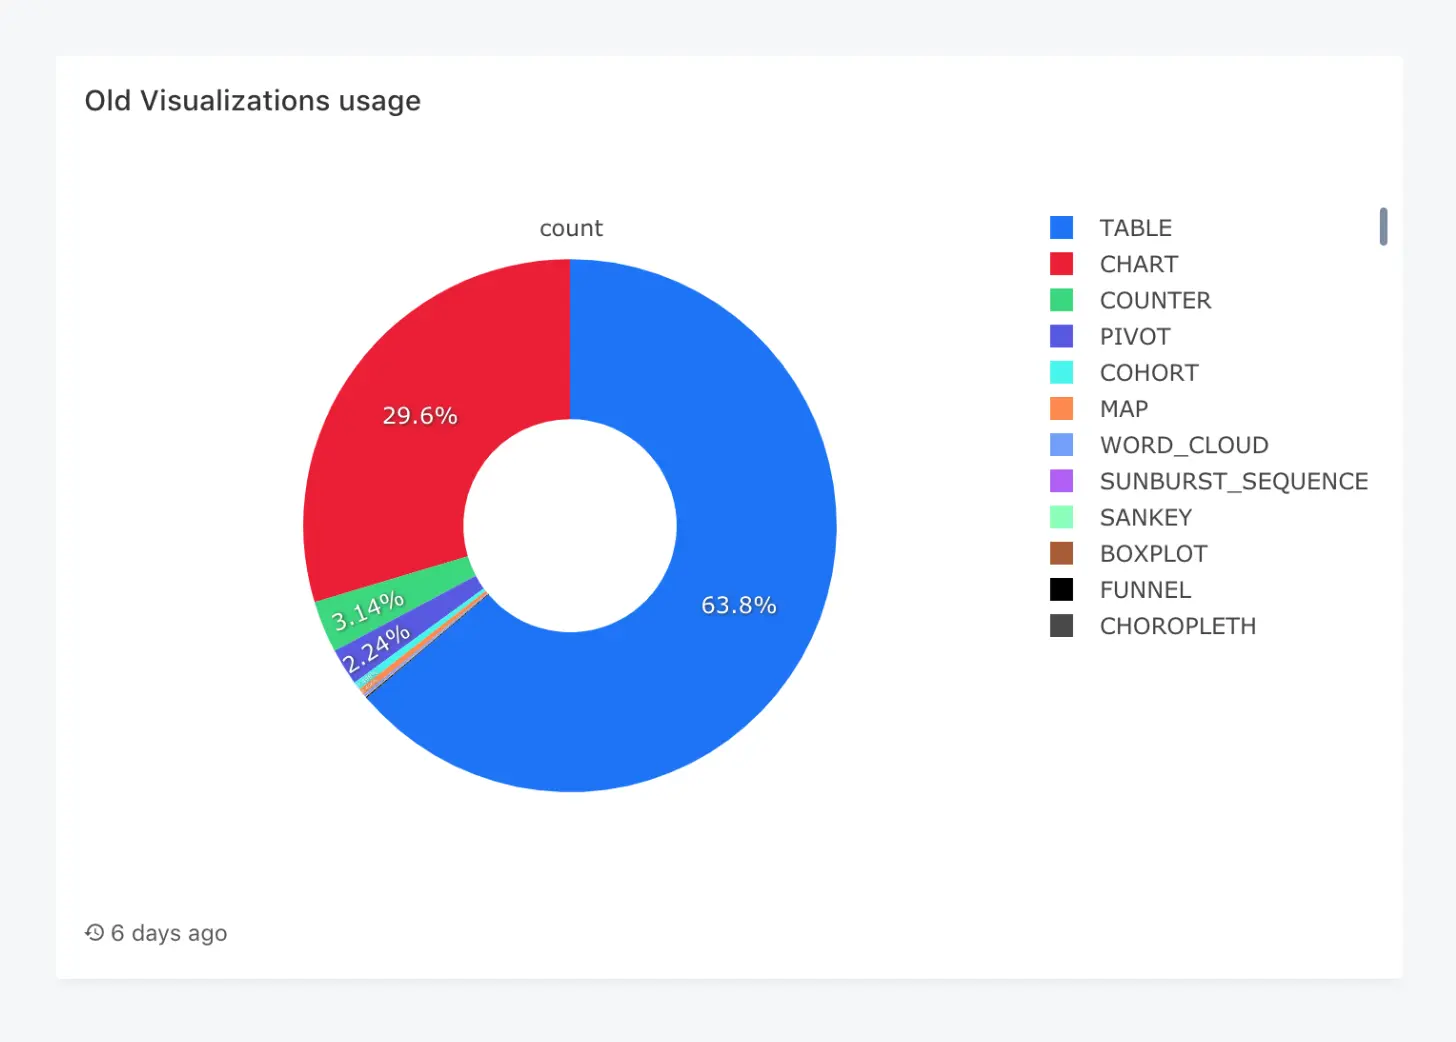Viewport: 1456px width, 1042px height.
Task: Click the WORD_CLOUD legend color square
Action: 1061,445
